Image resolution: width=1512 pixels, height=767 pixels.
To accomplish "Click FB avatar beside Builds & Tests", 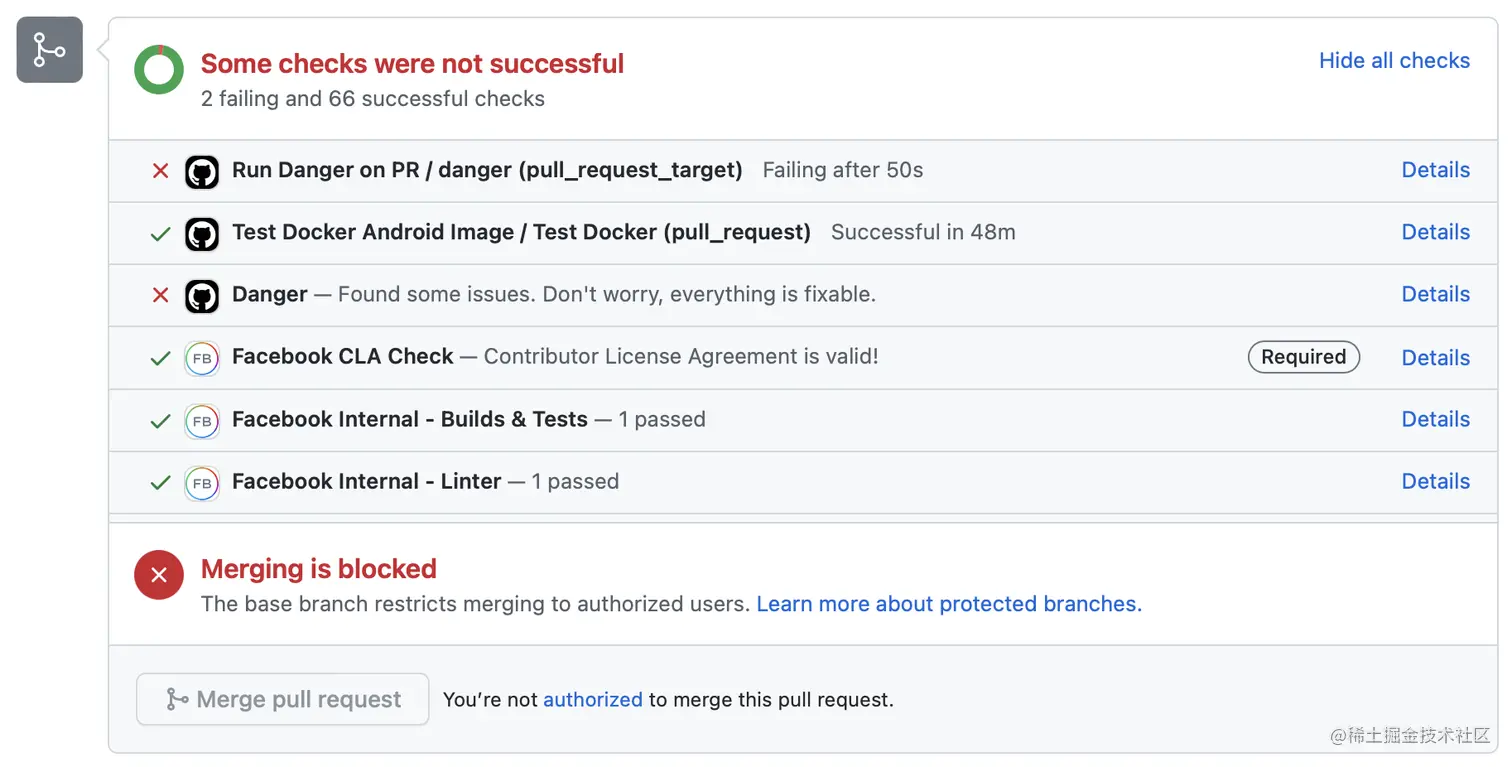I will (202, 421).
